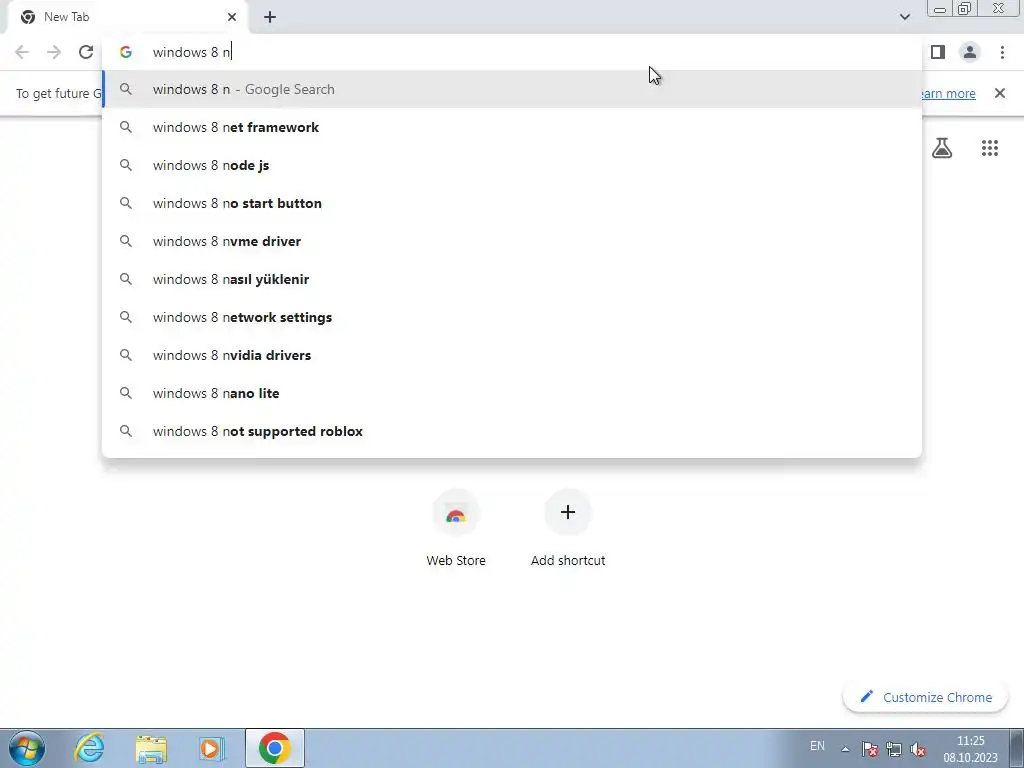The image size is (1024, 768).
Task: Pick 'windows 8 network settings' suggestion
Action: pos(512,317)
